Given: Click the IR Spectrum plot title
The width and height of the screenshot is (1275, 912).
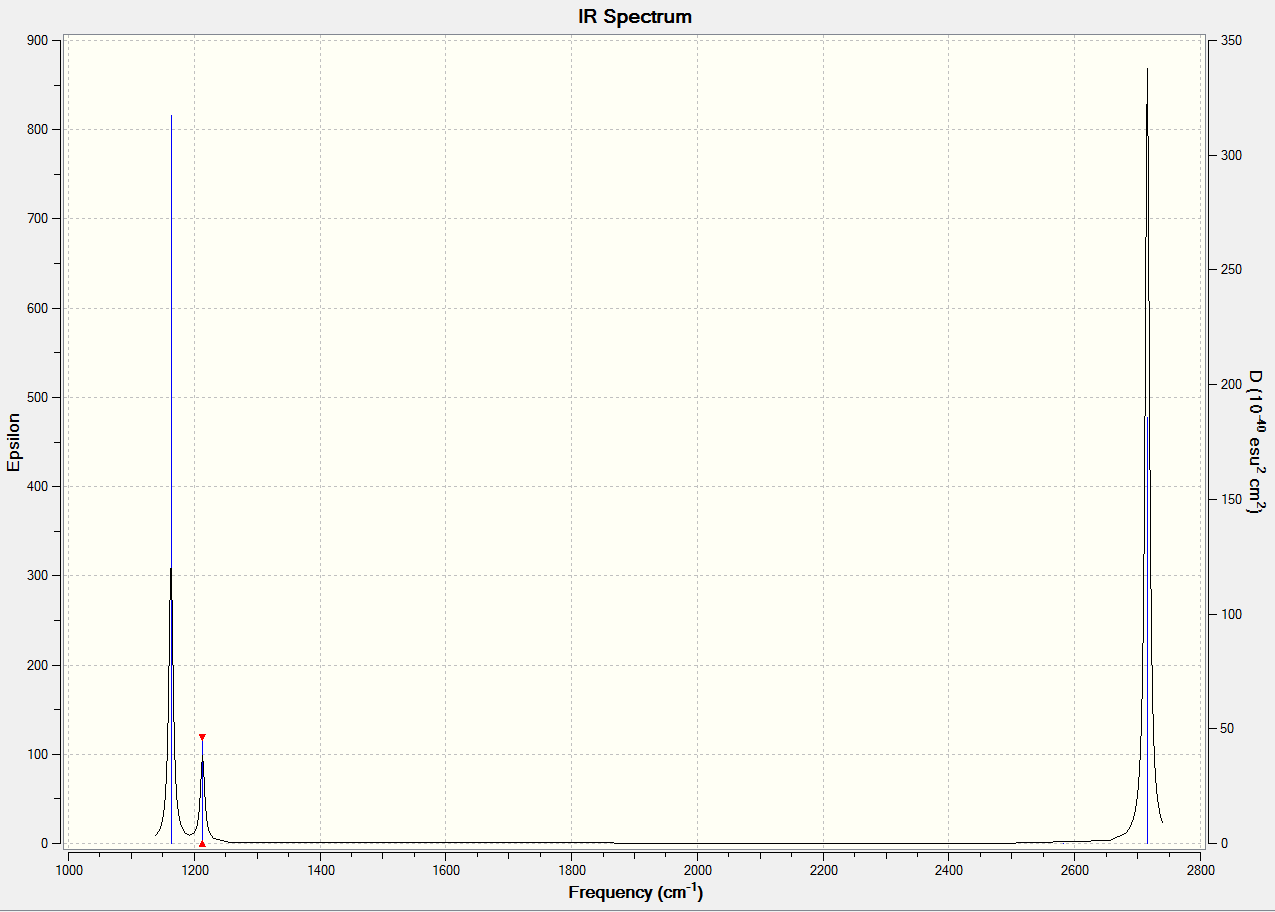Looking at the screenshot, I should [635, 17].
